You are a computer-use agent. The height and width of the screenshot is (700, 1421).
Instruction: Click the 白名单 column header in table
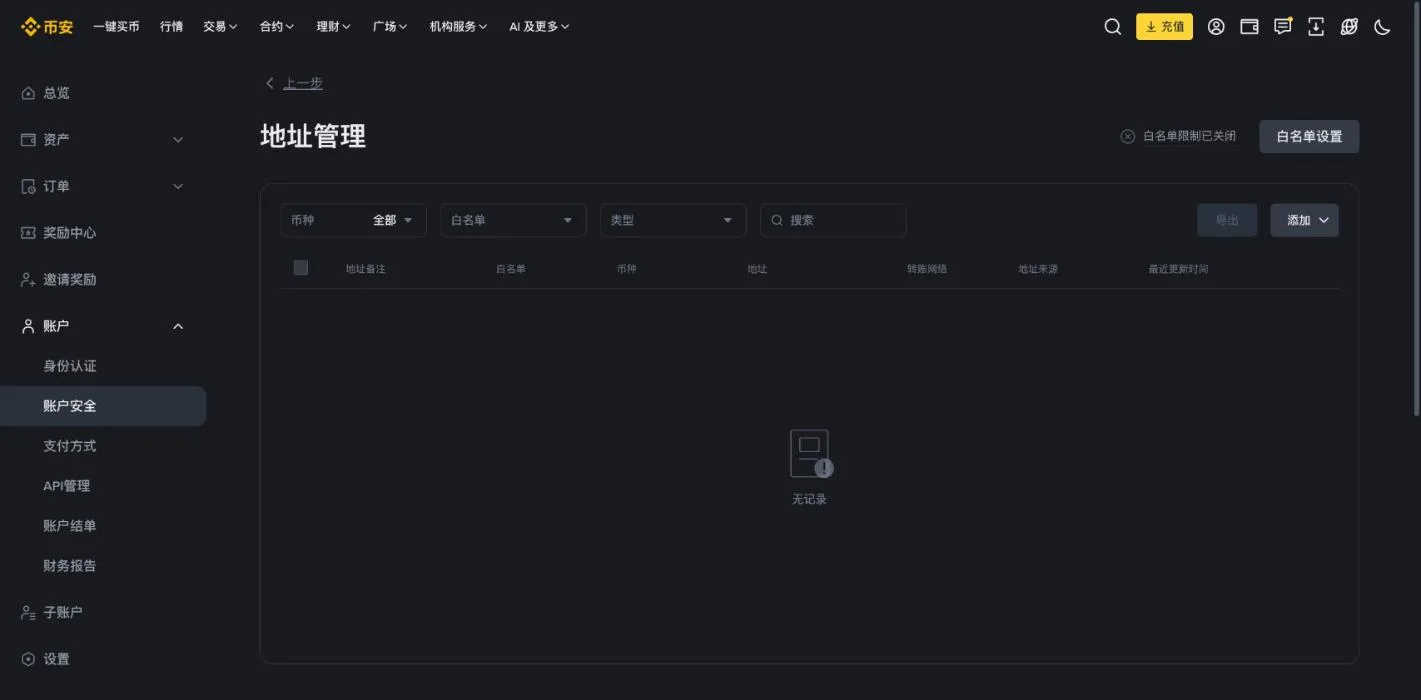tap(511, 269)
